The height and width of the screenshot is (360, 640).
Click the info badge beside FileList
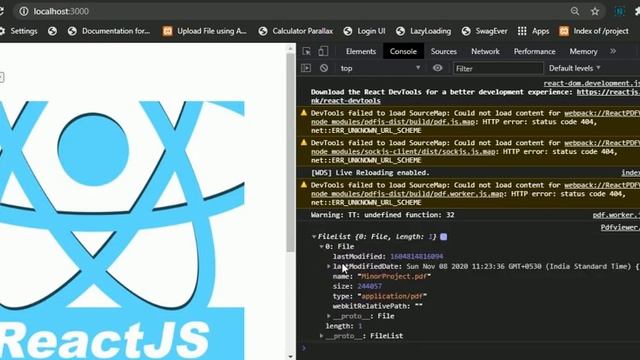coord(444,237)
